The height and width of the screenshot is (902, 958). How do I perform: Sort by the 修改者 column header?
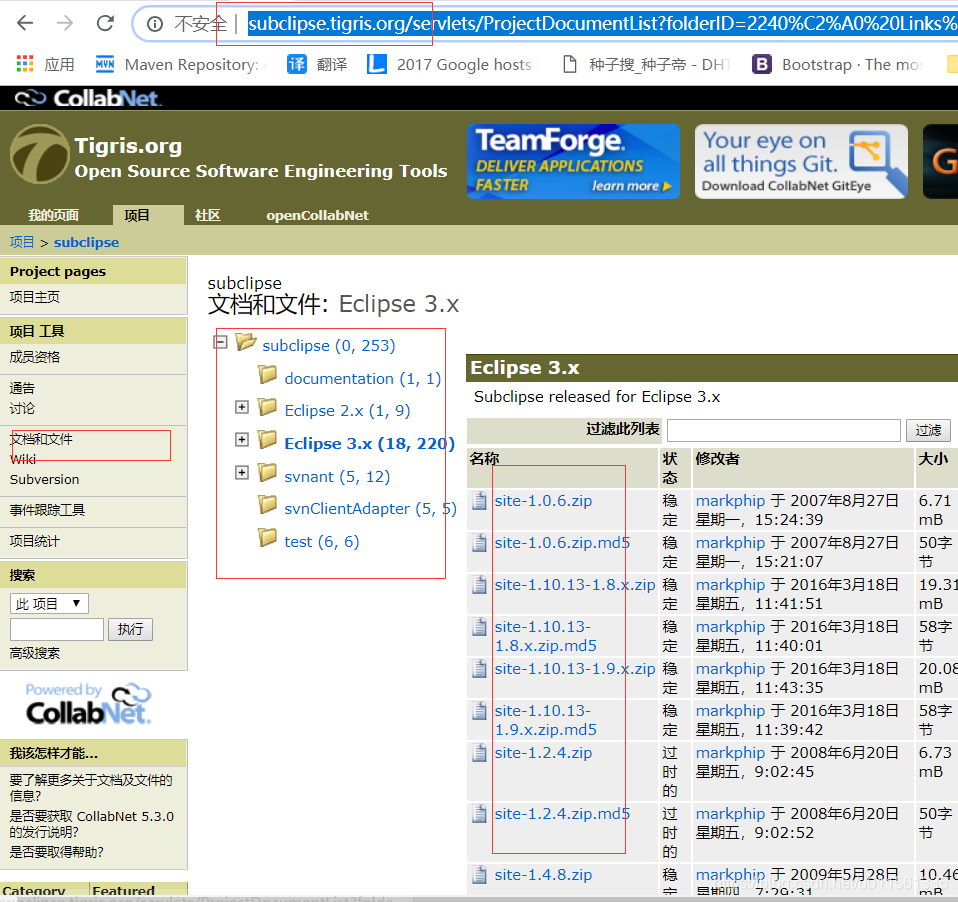[717, 458]
